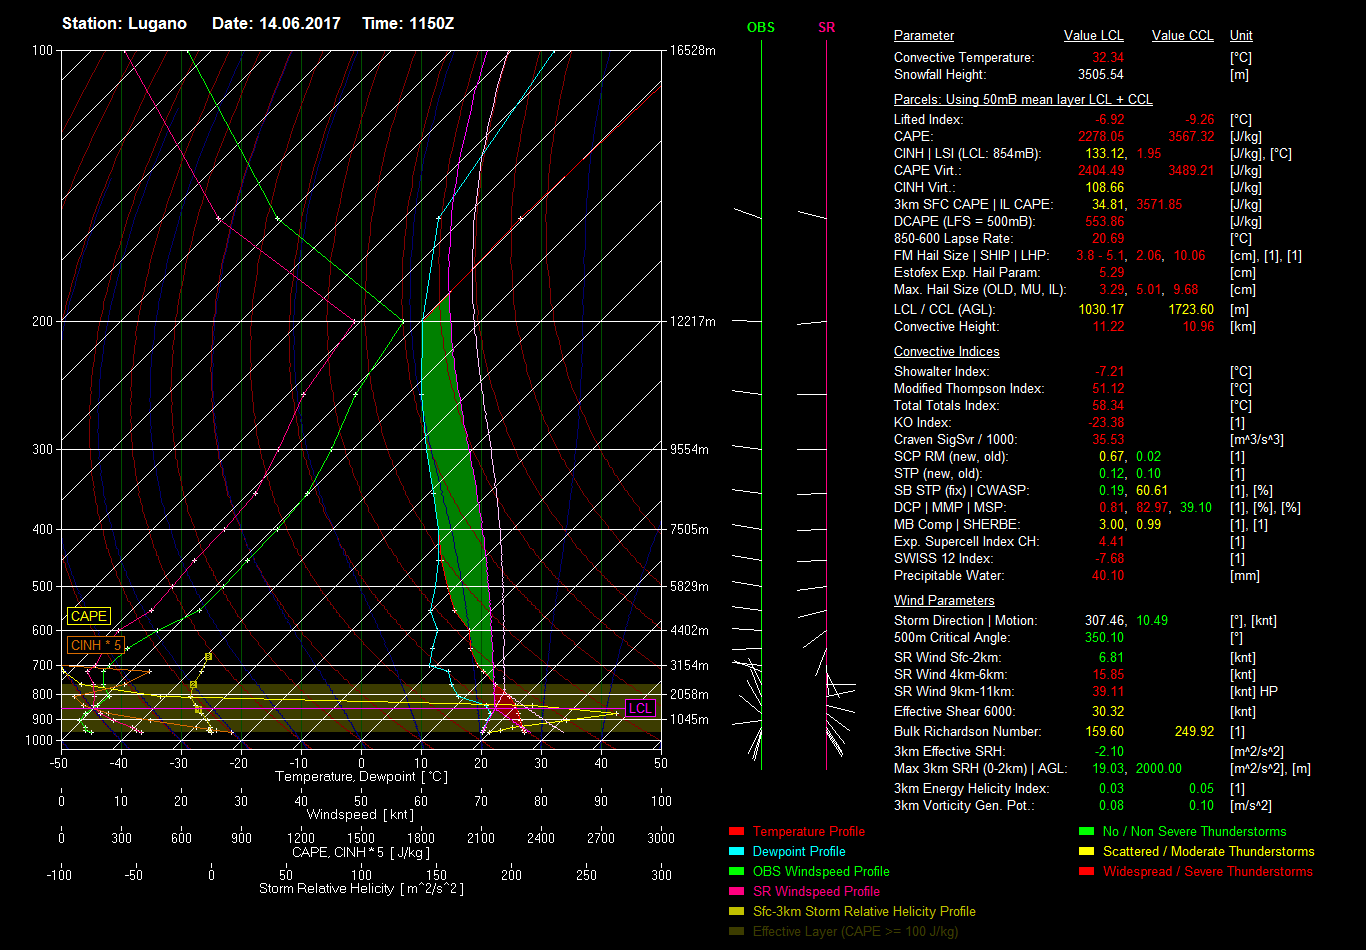
Task: Click the red Temperature Profile legend swatch
Action: tap(737, 832)
